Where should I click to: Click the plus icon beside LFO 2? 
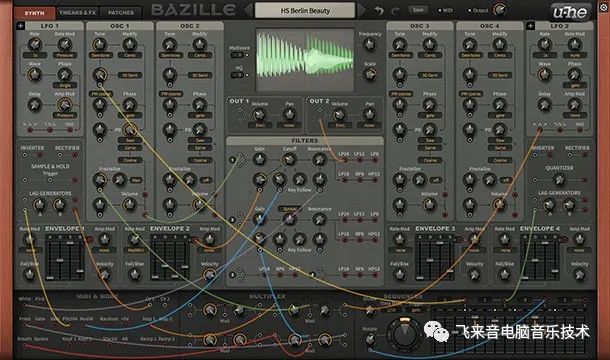[530, 26]
